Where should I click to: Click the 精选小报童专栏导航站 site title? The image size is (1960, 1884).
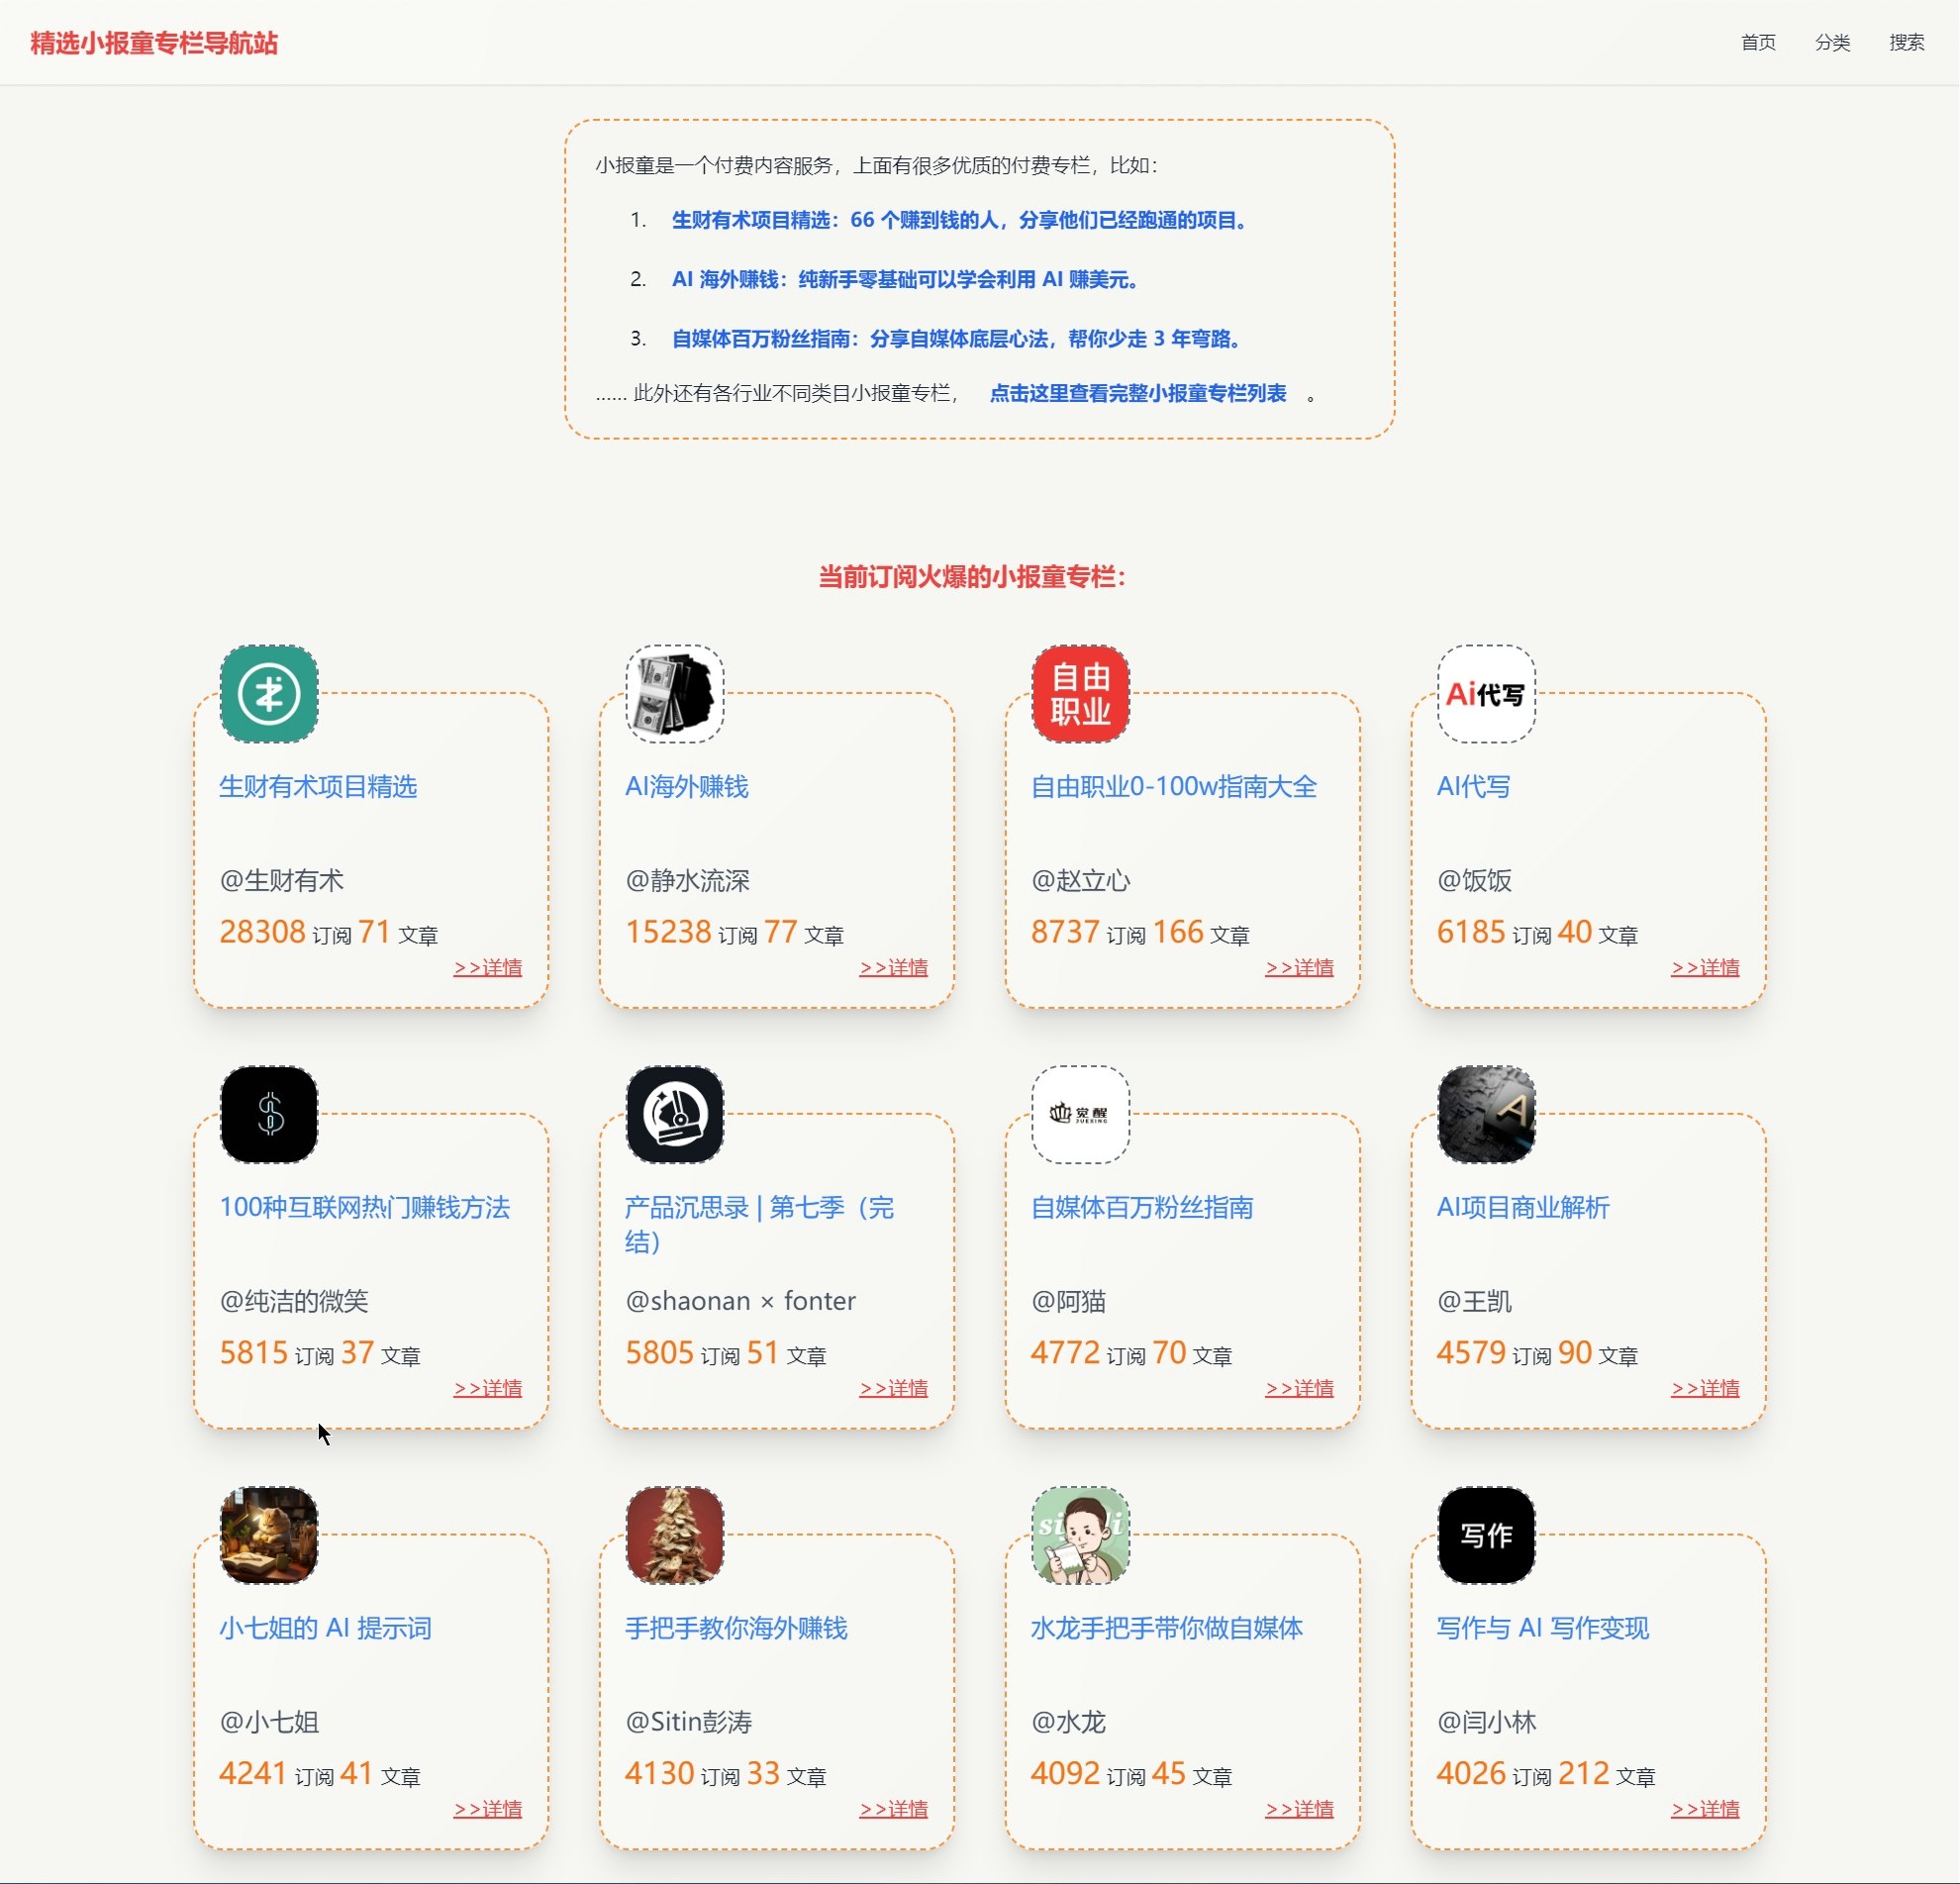[154, 43]
